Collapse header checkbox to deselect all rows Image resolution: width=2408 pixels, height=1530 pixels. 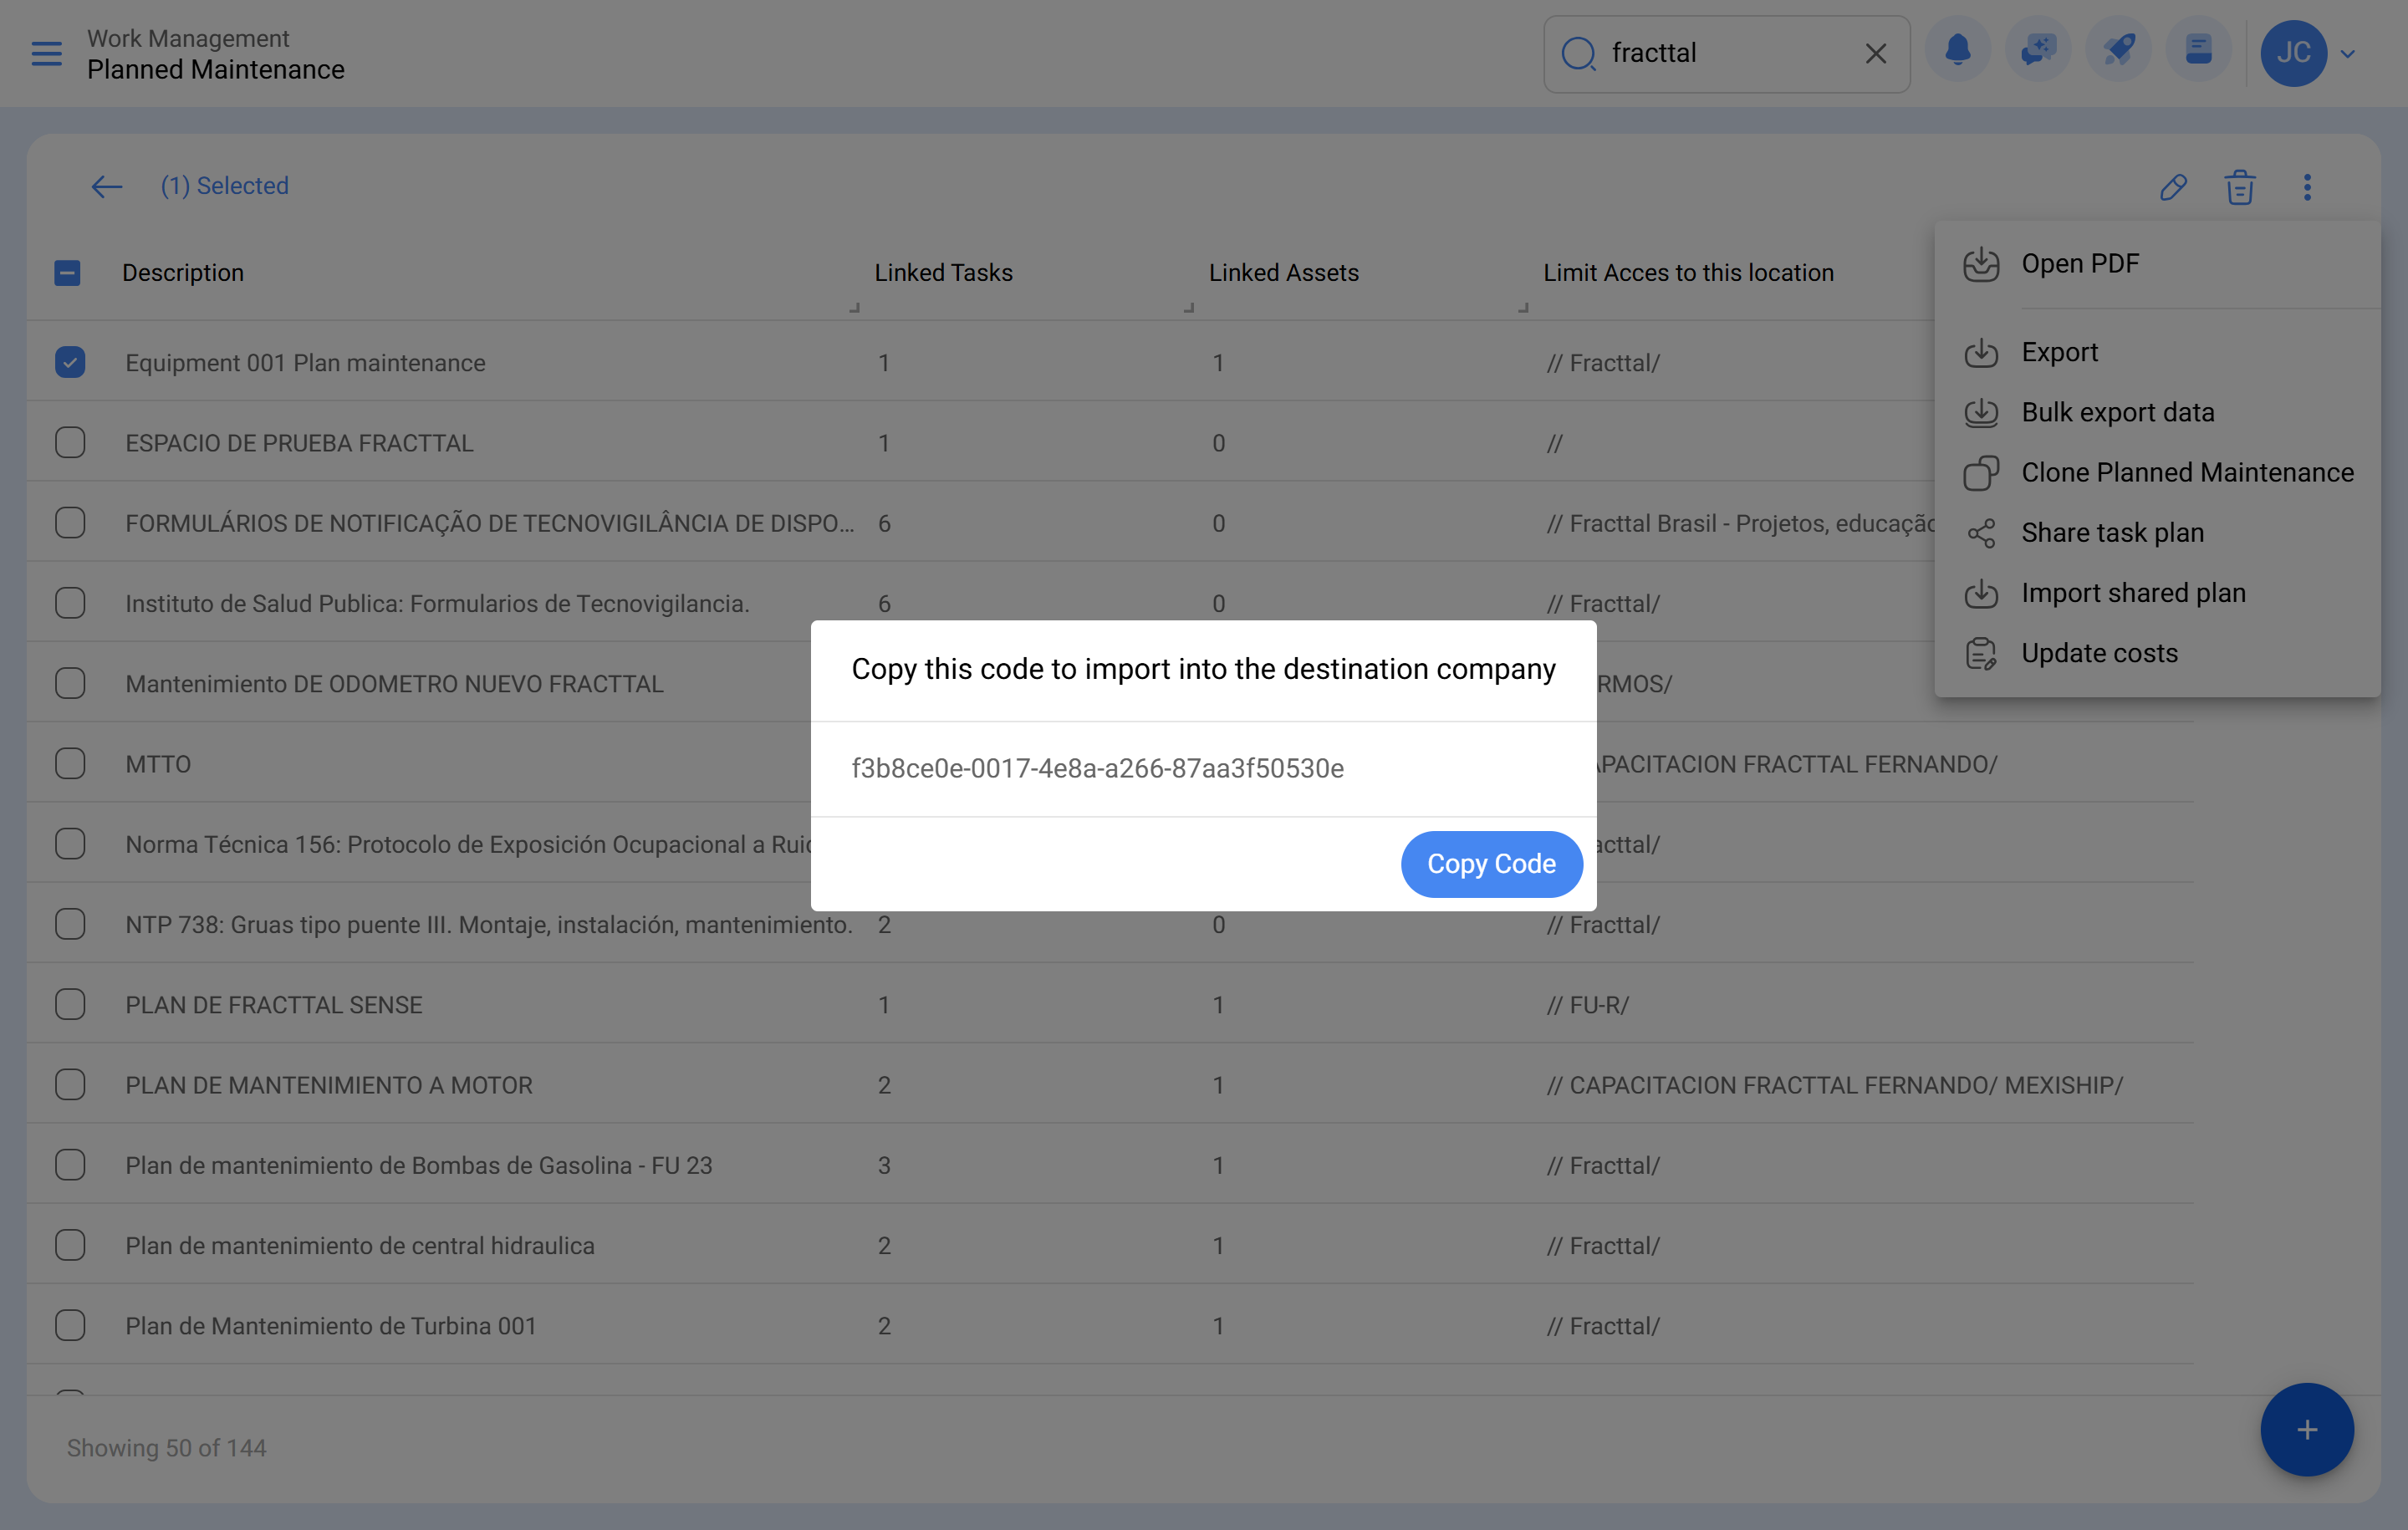[x=67, y=272]
